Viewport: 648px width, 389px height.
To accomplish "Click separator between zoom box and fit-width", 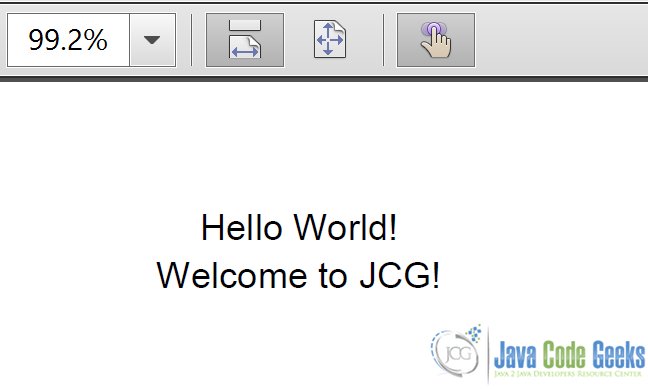I will click(191, 40).
